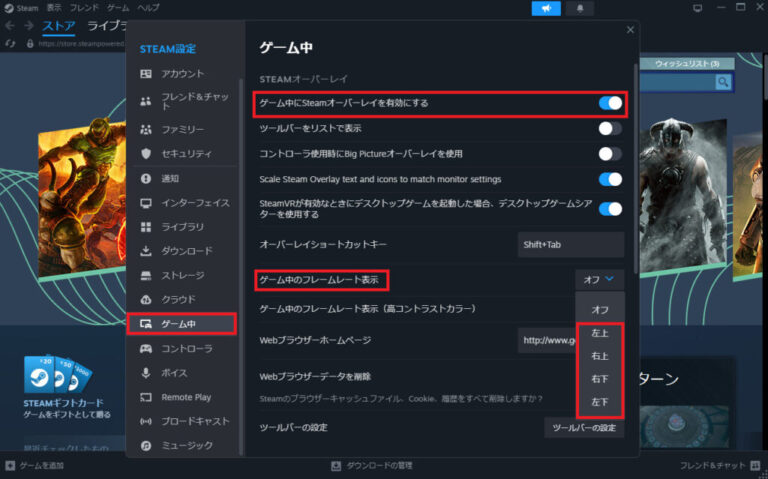Click the Webブラウザーデータを削除 label
The image size is (768, 479).
[315, 377]
